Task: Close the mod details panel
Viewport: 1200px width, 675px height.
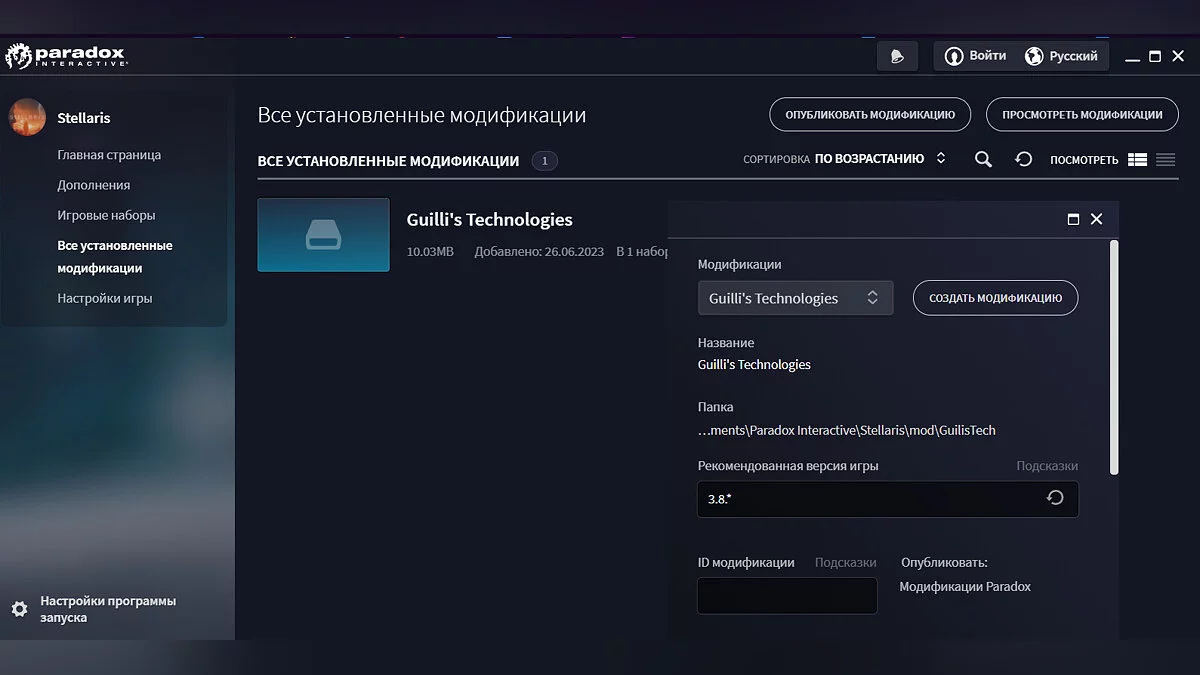Action: click(x=1096, y=219)
